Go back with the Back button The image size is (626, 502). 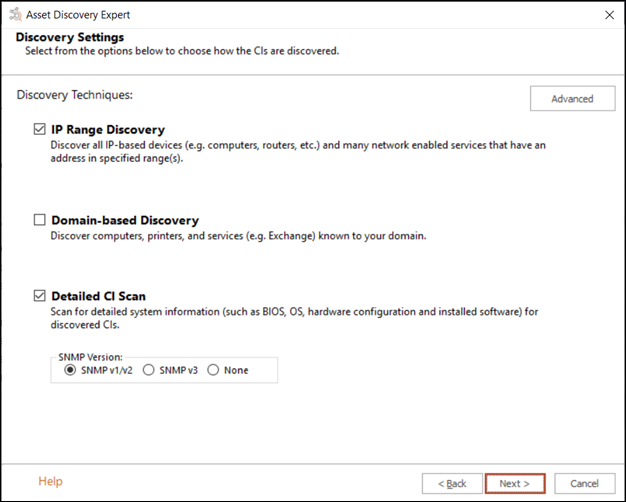451,483
